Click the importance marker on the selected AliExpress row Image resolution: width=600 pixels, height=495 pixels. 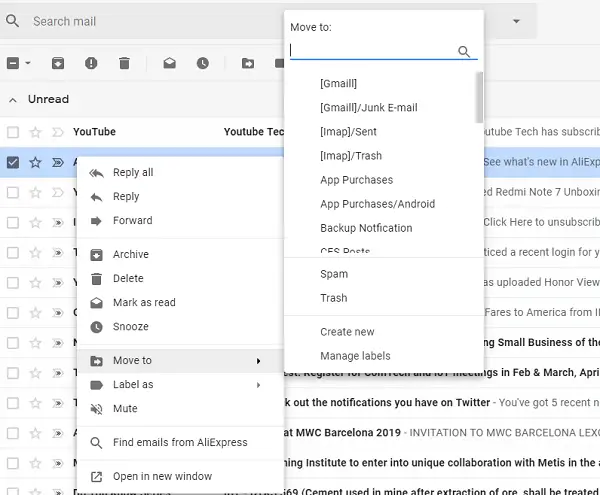tap(58, 163)
